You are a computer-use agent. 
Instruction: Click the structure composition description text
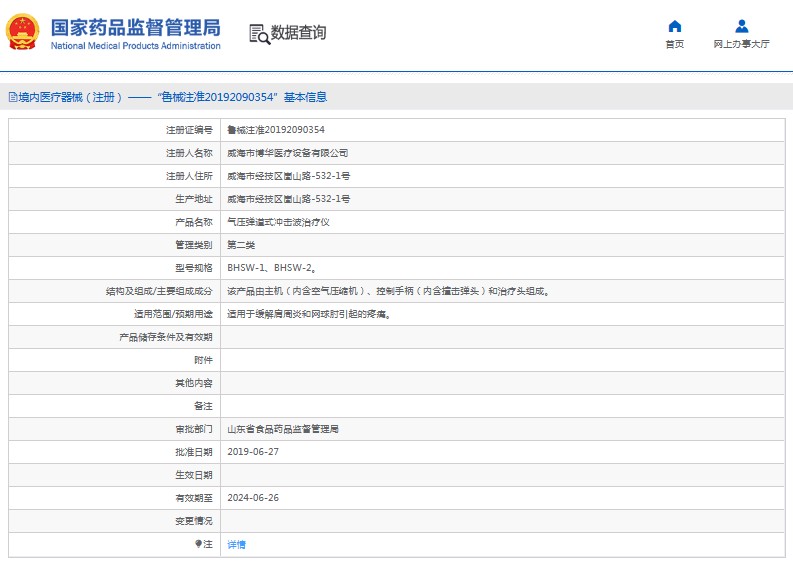388,291
